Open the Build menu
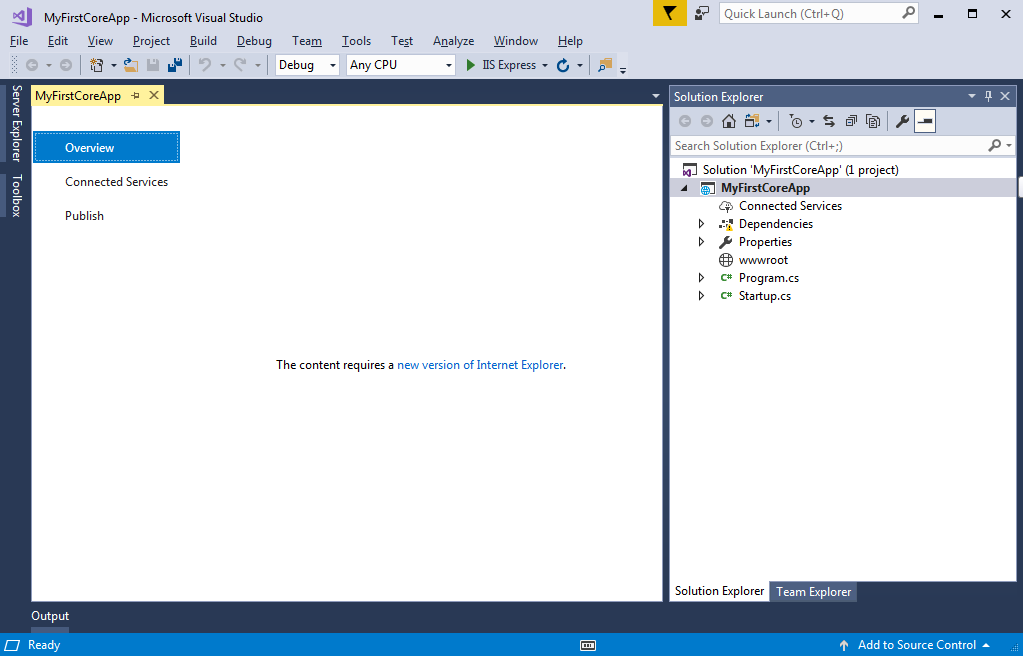 [204, 41]
